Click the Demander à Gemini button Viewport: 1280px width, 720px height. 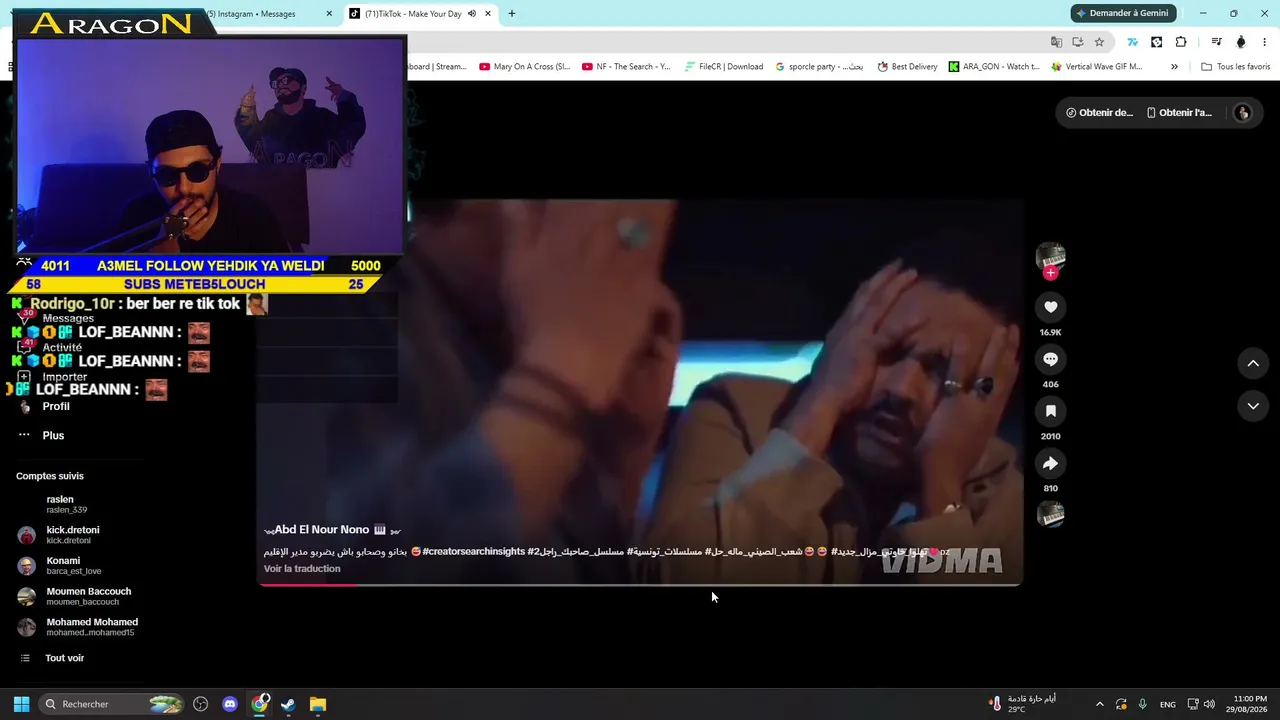(x=1123, y=13)
